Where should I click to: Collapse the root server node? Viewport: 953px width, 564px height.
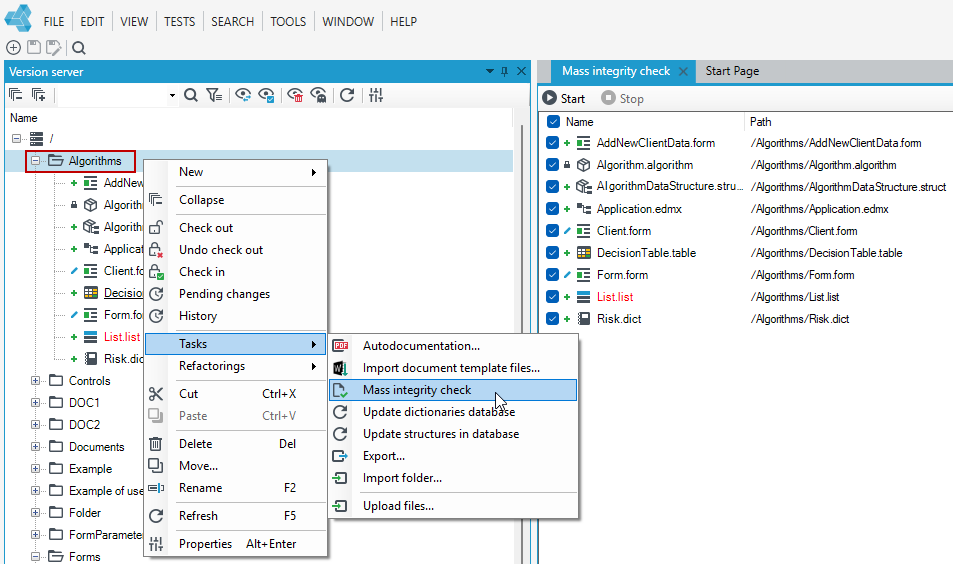[x=16, y=139]
